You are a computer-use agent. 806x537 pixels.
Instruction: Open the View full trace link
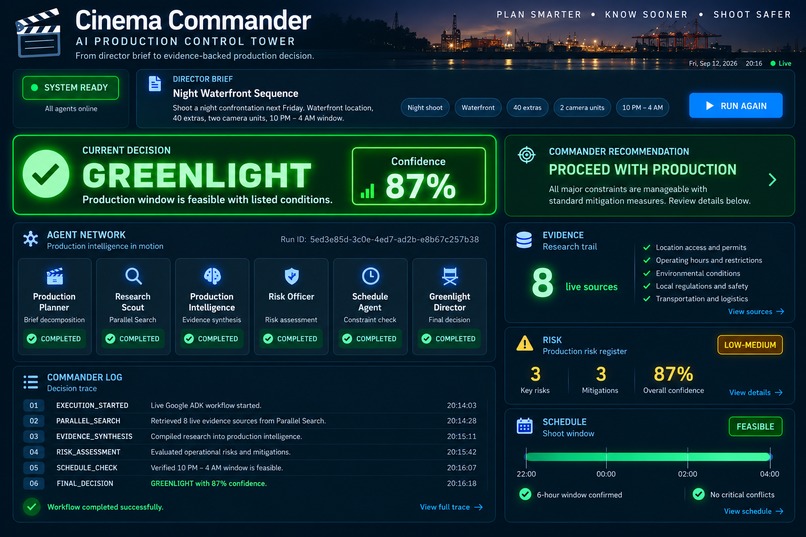[x=451, y=507]
